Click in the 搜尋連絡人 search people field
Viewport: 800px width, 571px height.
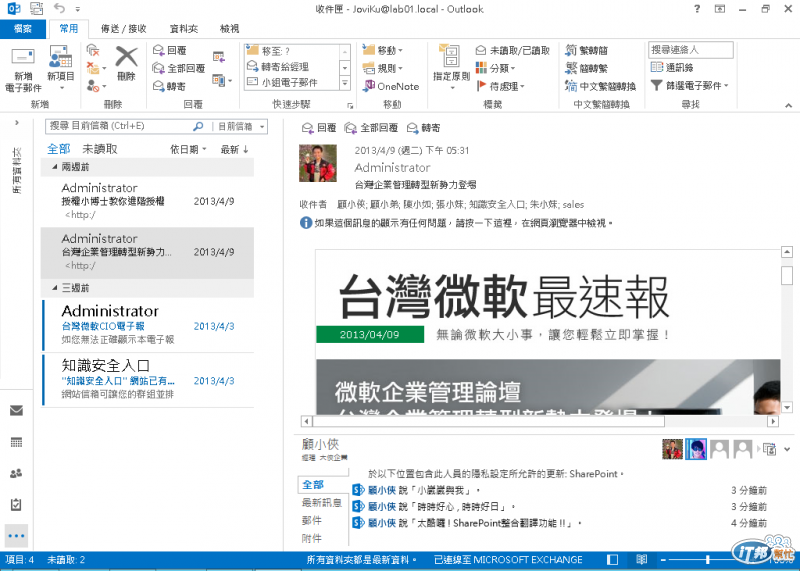(691, 50)
